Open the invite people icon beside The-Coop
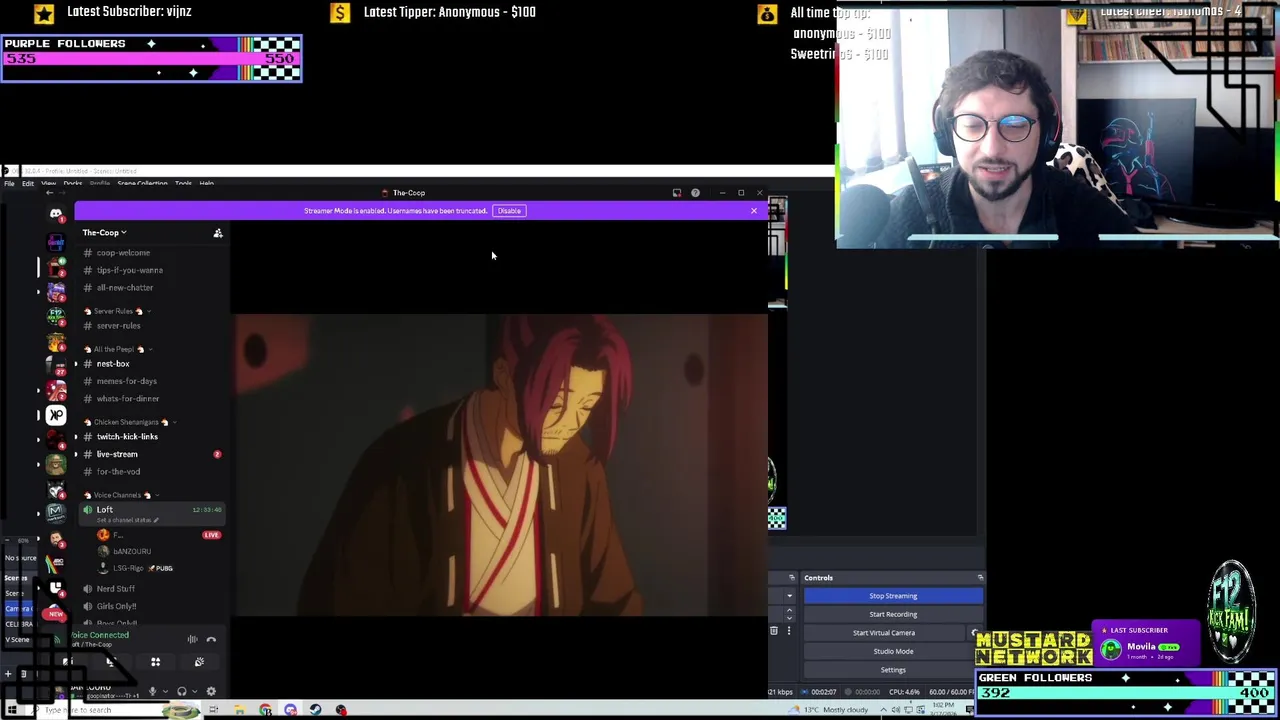 218,233
